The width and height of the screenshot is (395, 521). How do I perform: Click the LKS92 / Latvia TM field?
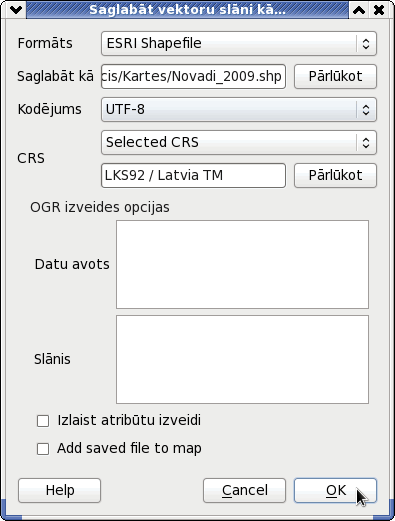click(x=193, y=176)
